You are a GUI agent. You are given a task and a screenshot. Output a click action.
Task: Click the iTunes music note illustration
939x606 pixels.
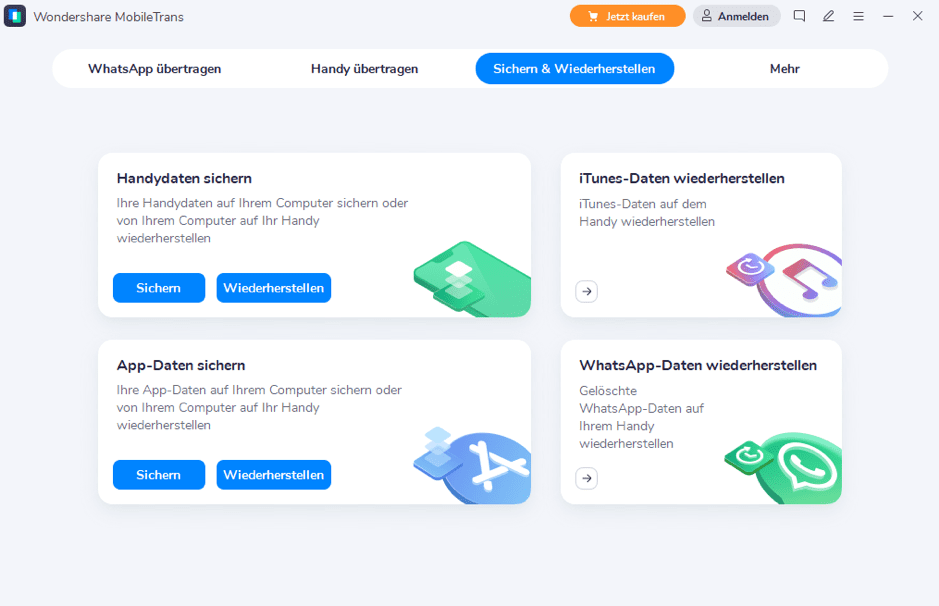(x=784, y=280)
